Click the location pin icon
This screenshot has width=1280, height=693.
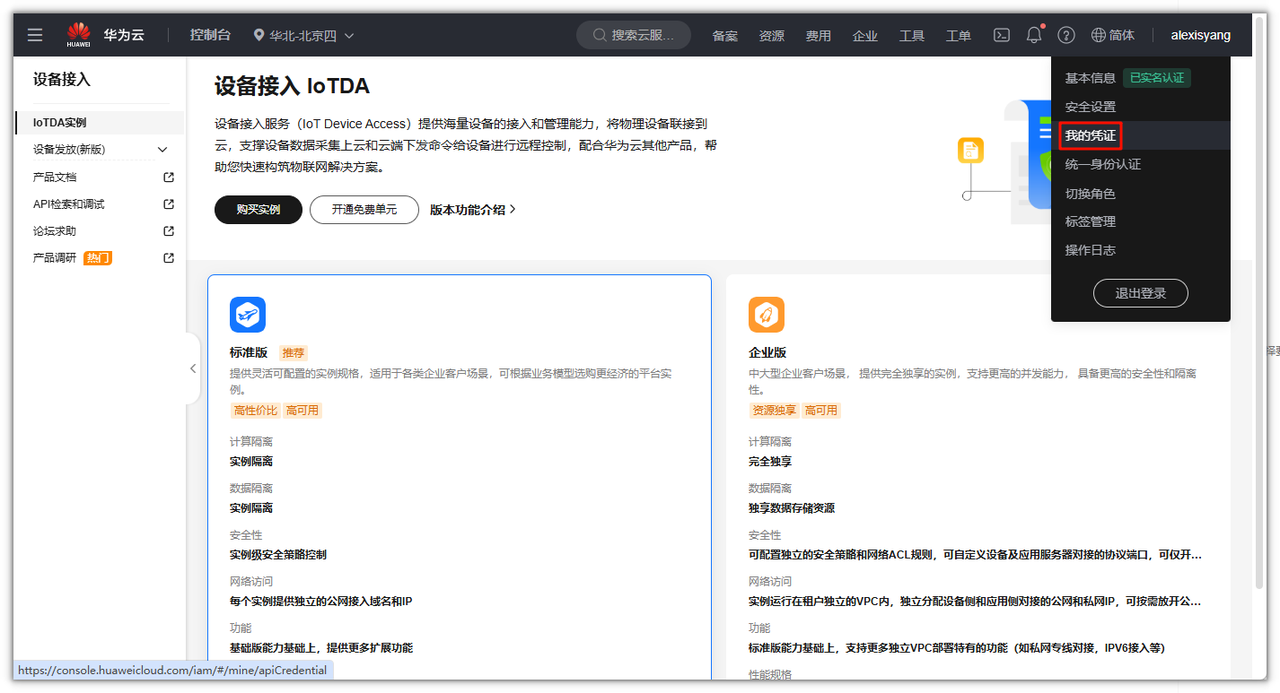259,35
